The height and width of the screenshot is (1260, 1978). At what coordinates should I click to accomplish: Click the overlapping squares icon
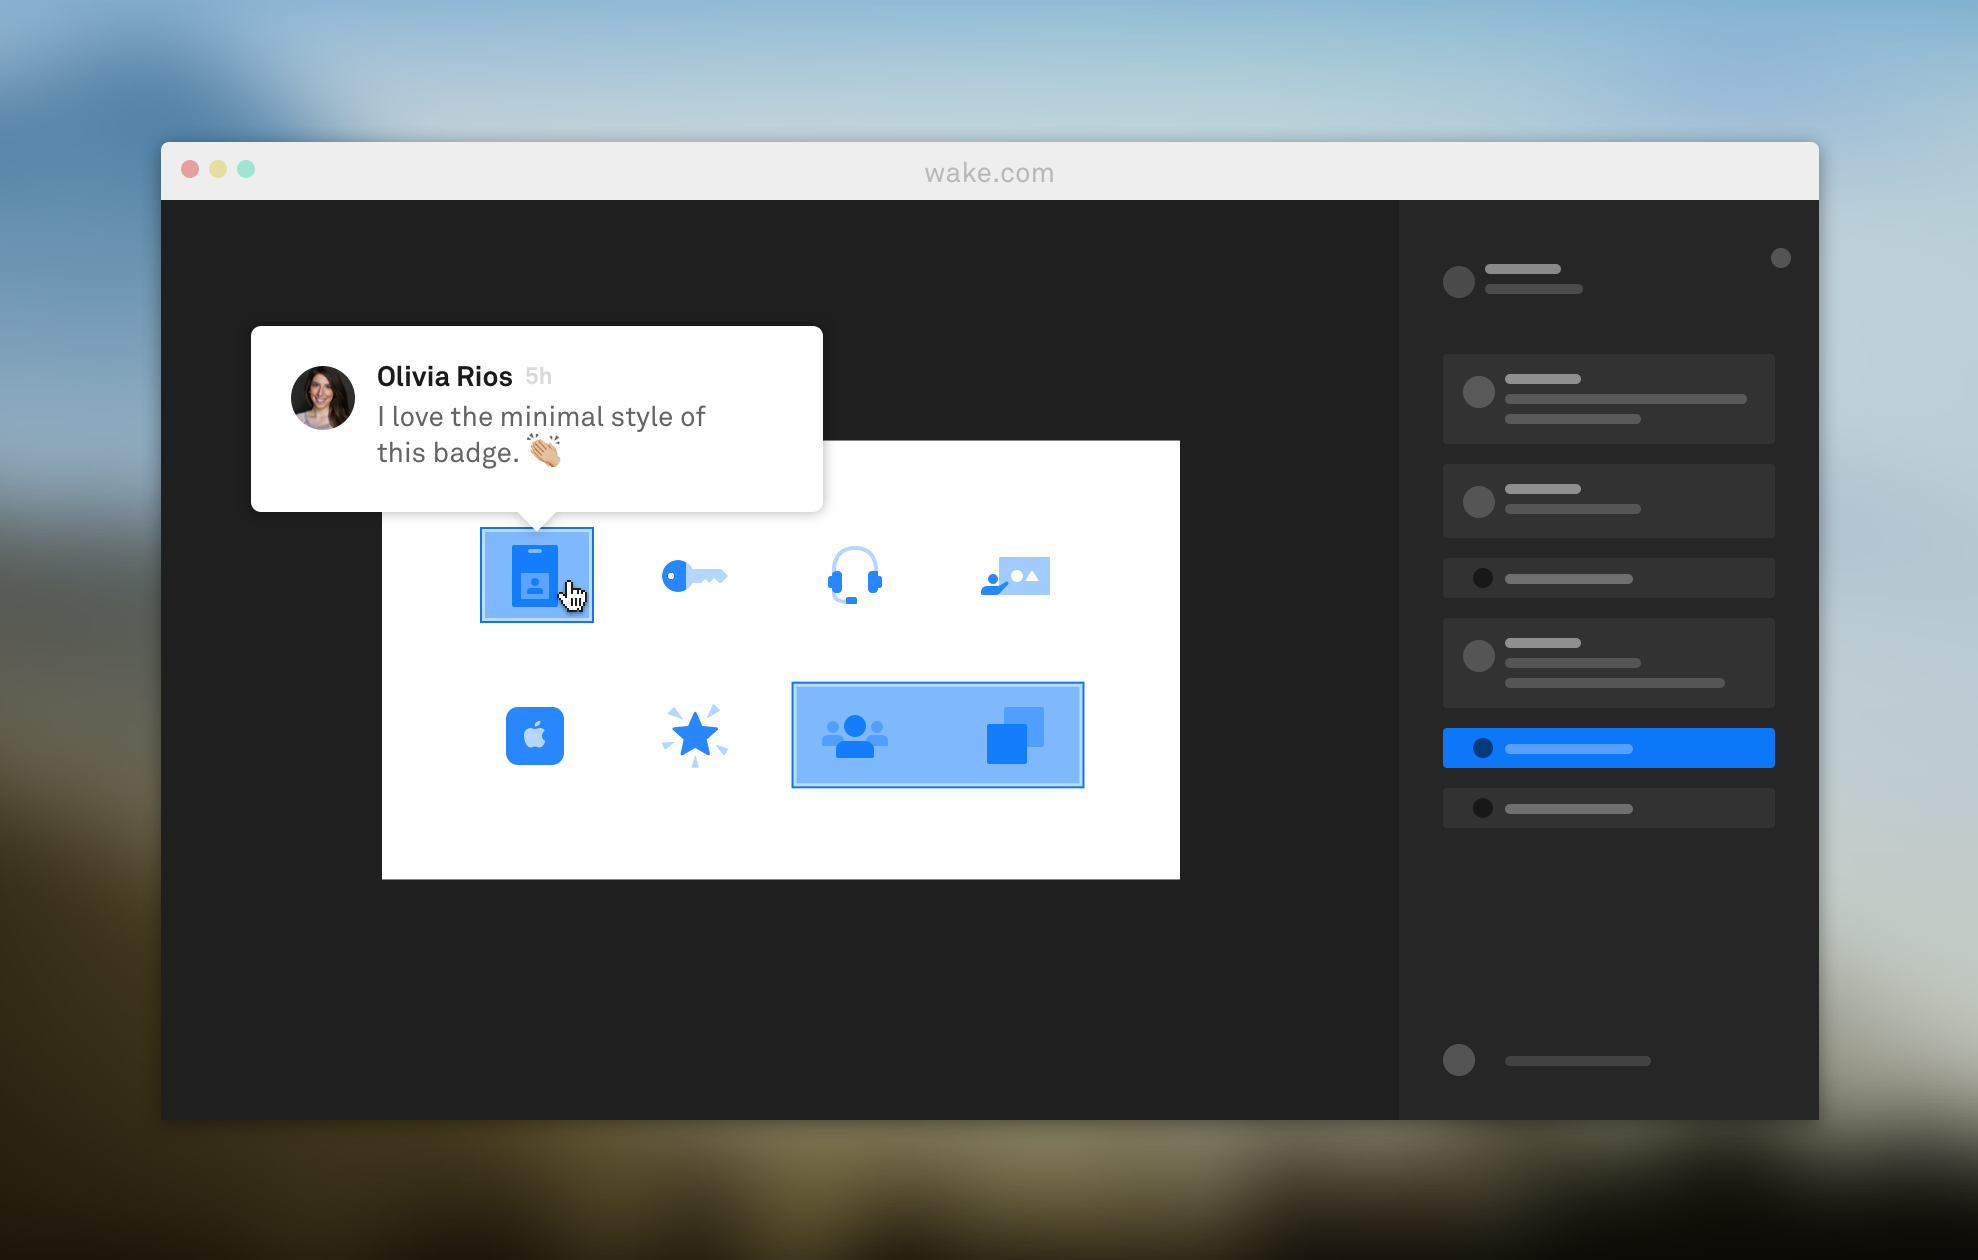coord(1015,736)
